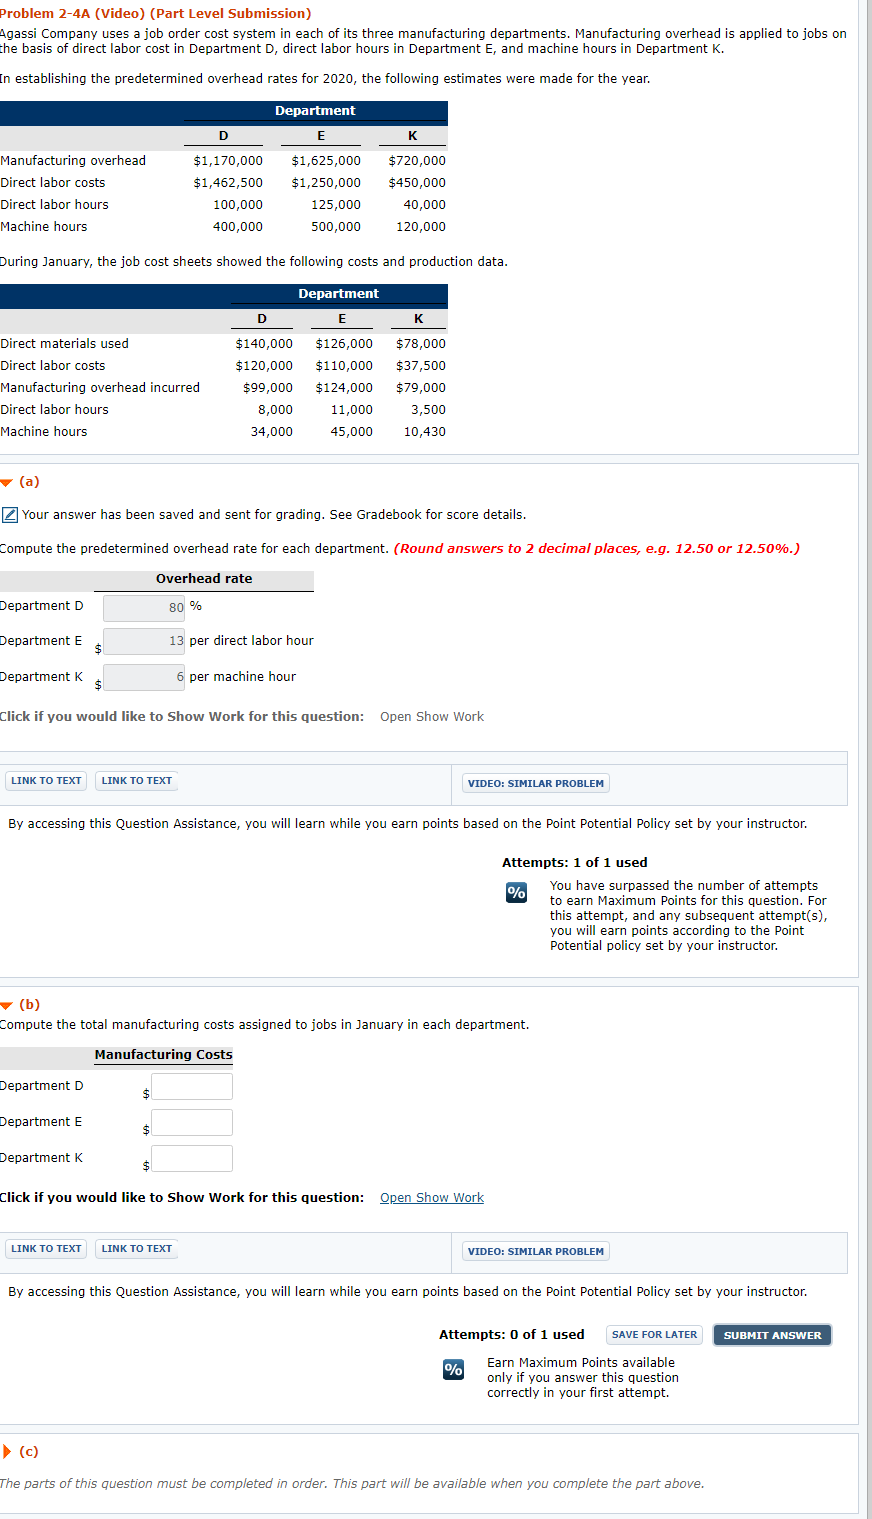Select Department D overhead rate field showing 80
Image resolution: width=872 pixels, height=1519 pixels.
click(x=143, y=608)
